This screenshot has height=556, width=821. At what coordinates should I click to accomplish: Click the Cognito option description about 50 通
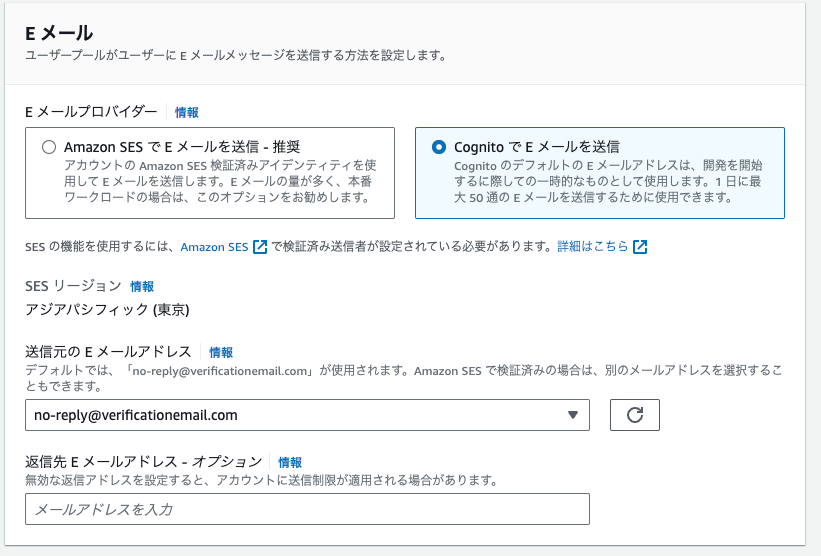(608, 182)
